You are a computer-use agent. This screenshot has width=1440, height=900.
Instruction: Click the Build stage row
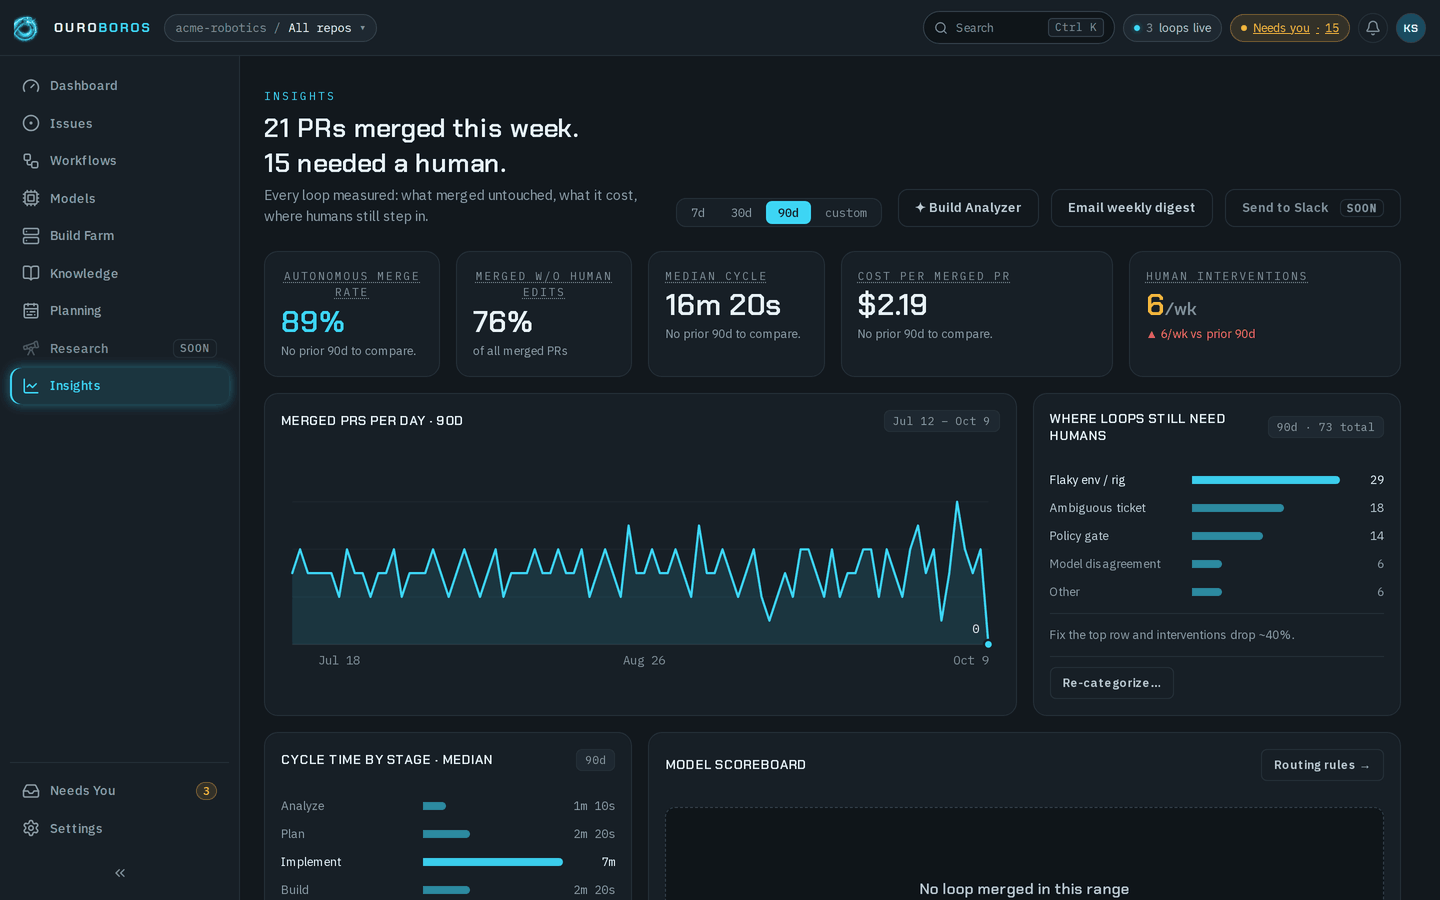pos(448,890)
